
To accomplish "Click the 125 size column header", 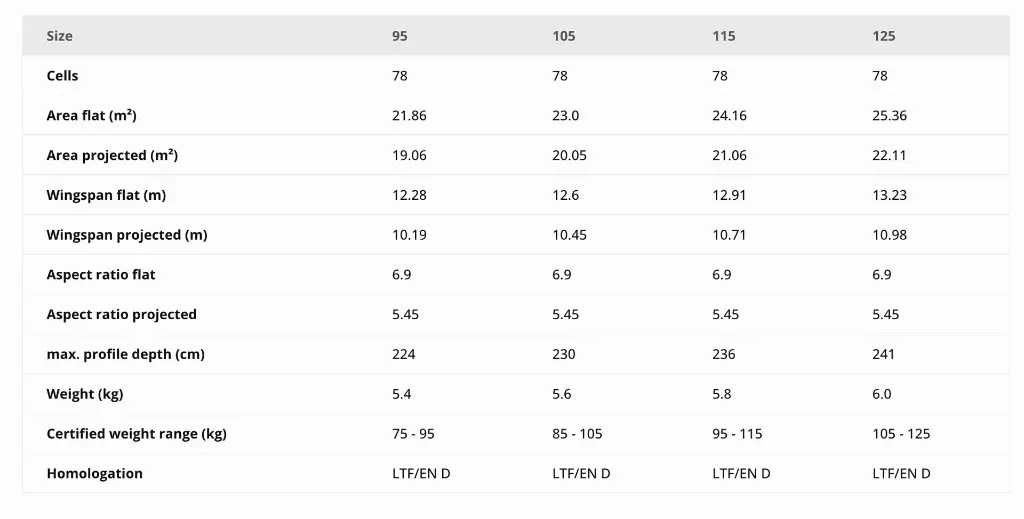I will point(884,36).
